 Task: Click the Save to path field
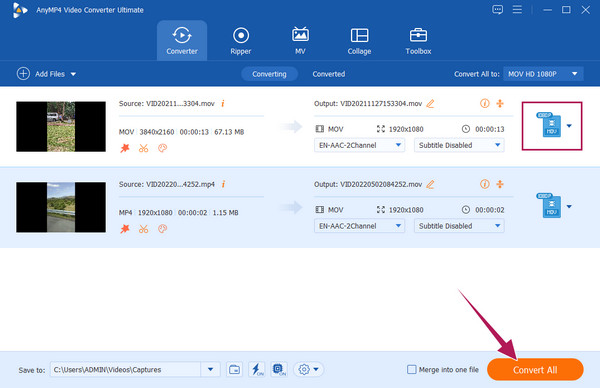[125, 370]
